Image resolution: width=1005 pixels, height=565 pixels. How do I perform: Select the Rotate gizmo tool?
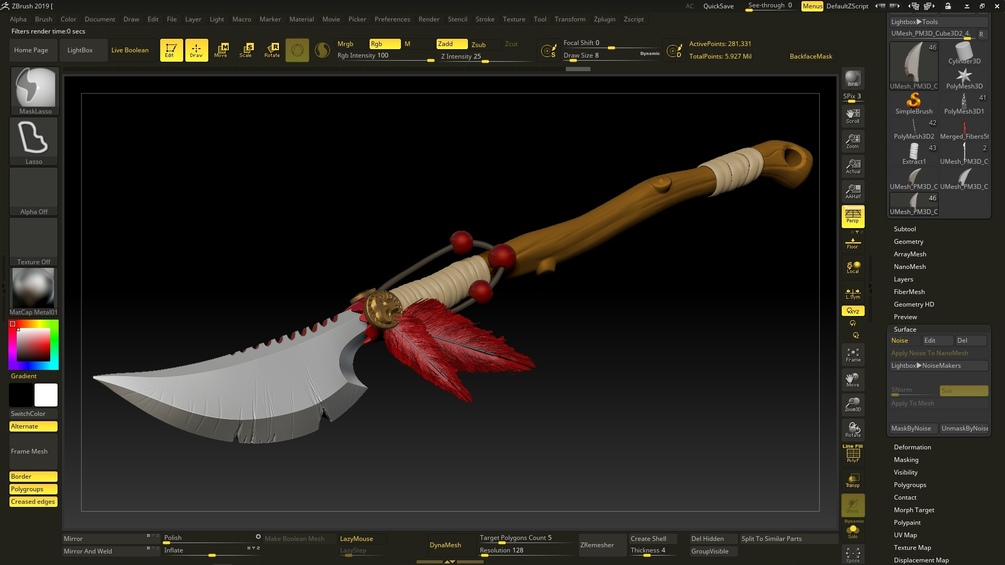point(272,50)
